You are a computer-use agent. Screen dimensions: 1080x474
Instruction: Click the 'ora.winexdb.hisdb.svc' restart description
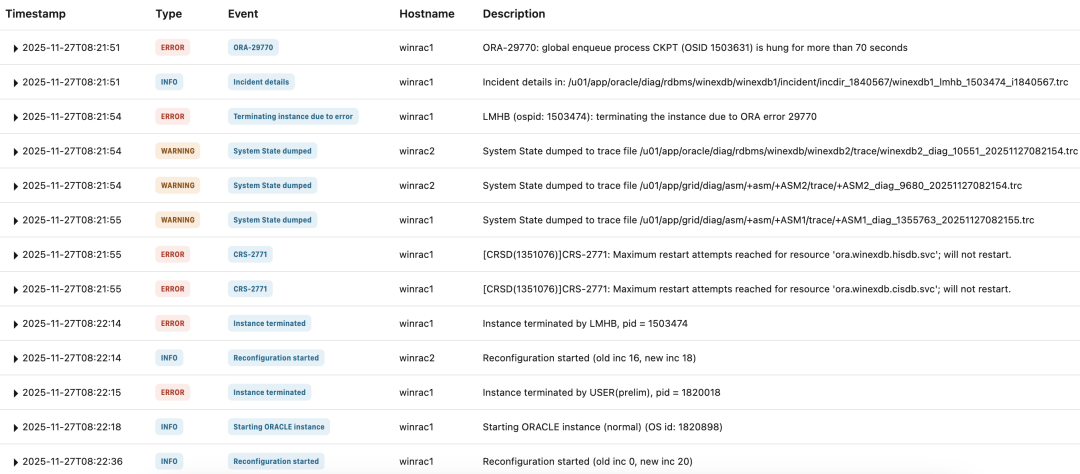click(x=747, y=255)
